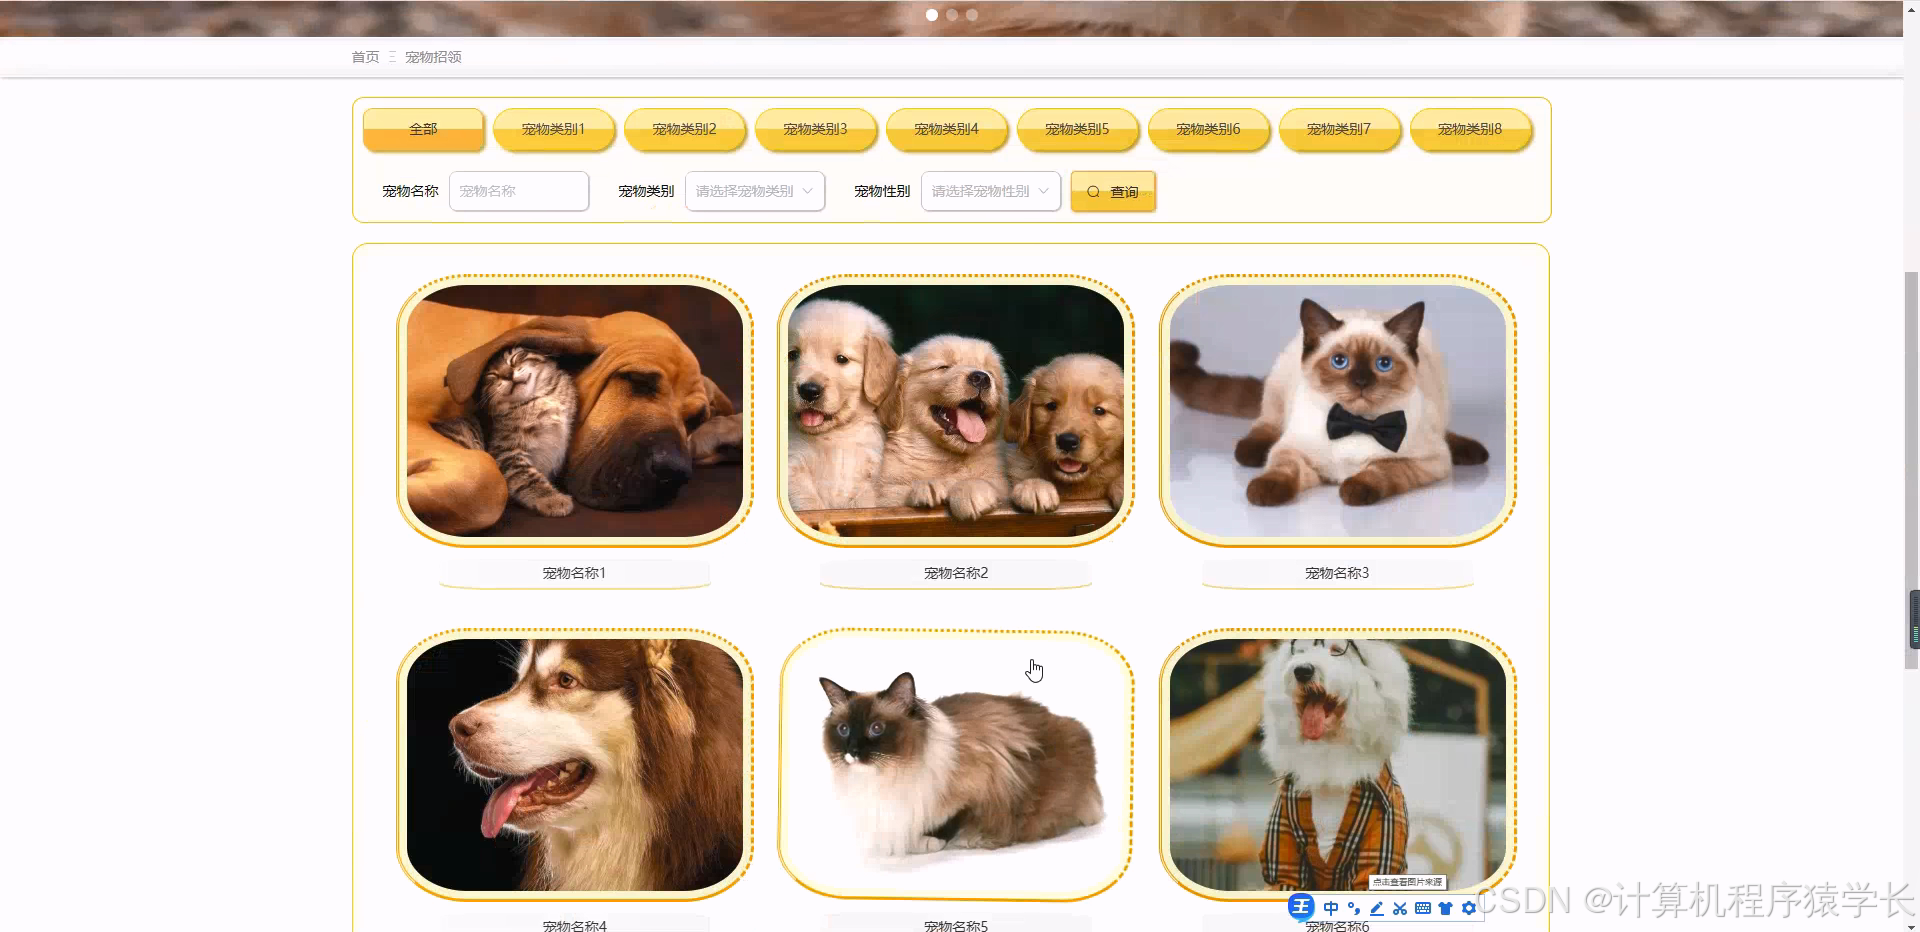Open ragdoll cat photo 宠物名称5
The width and height of the screenshot is (1920, 932).
click(x=956, y=765)
